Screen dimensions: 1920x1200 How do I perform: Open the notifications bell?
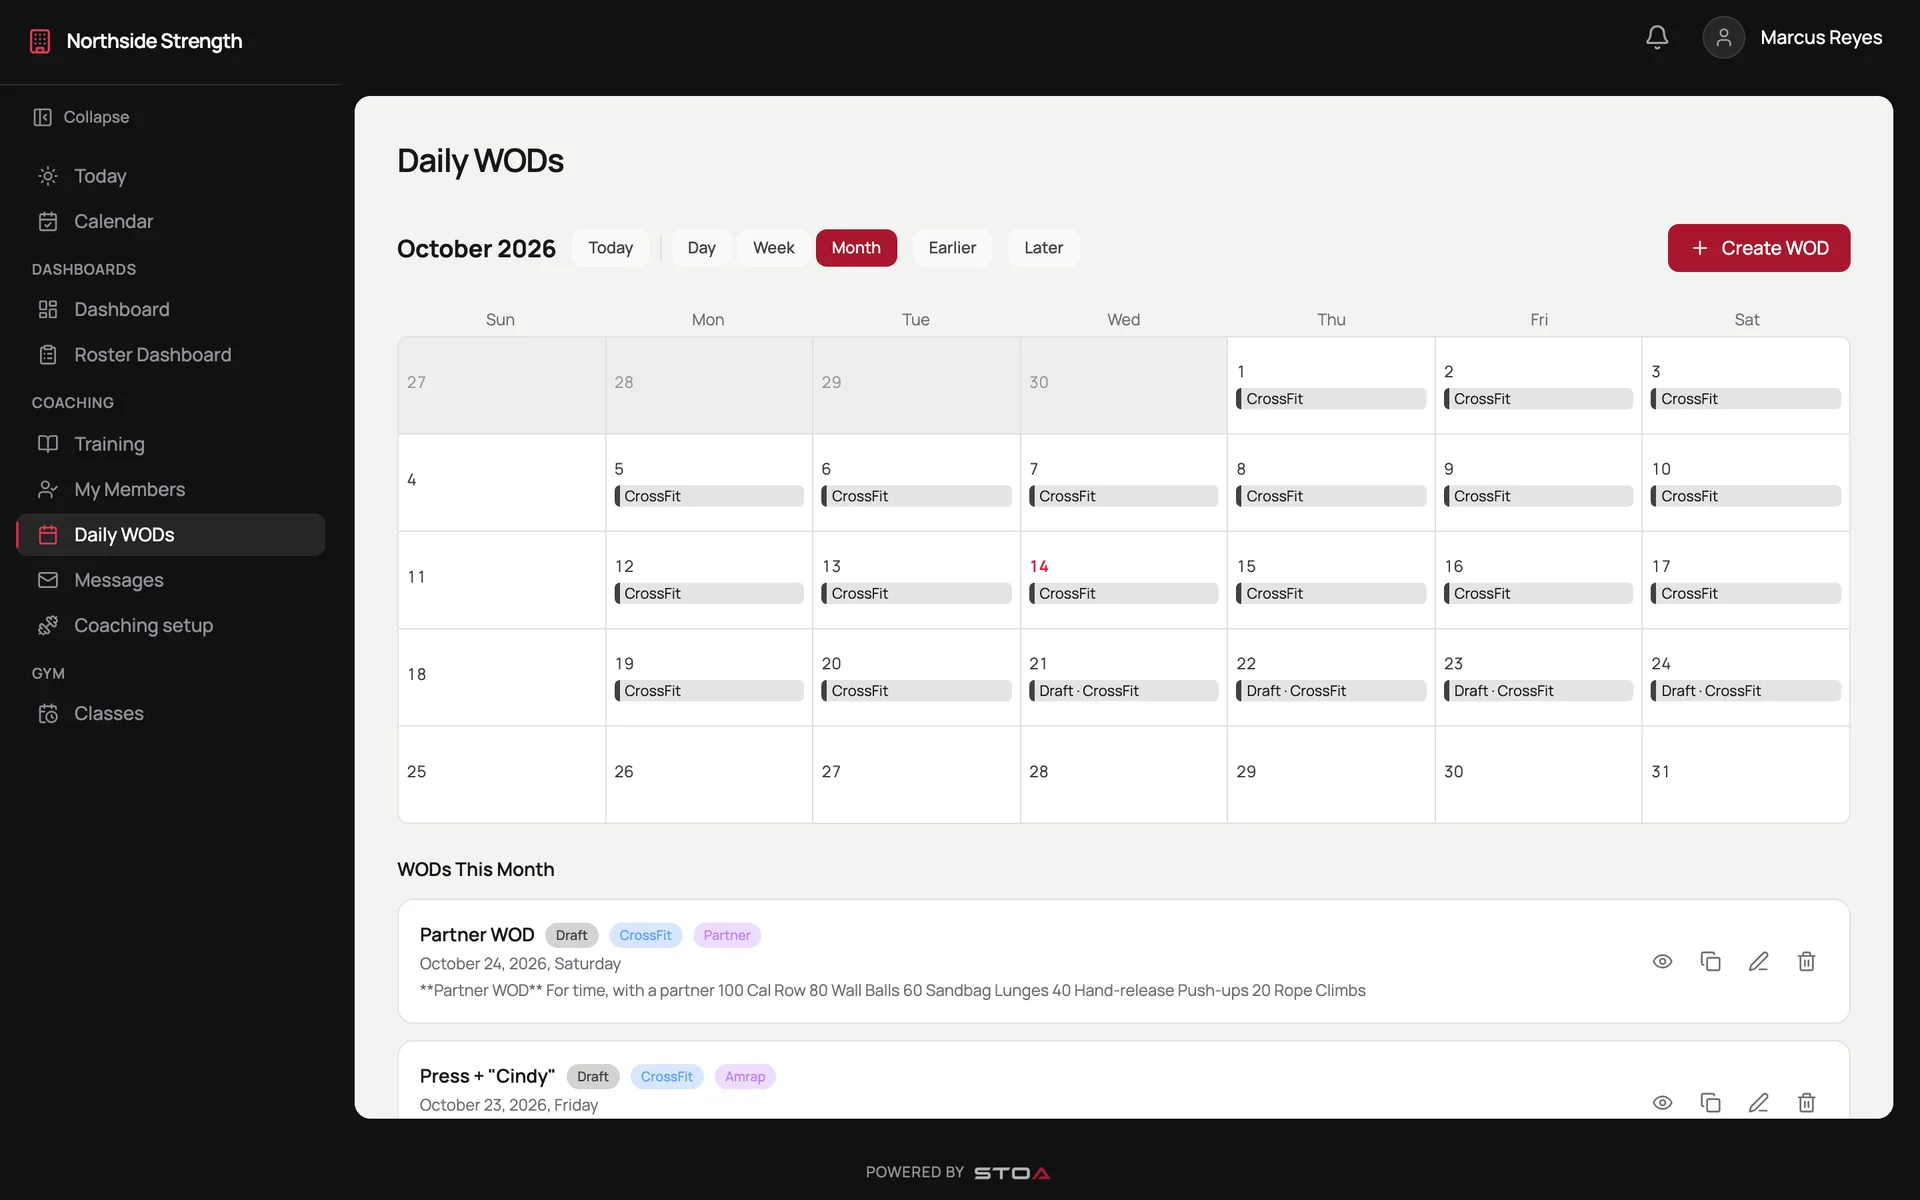click(1657, 37)
